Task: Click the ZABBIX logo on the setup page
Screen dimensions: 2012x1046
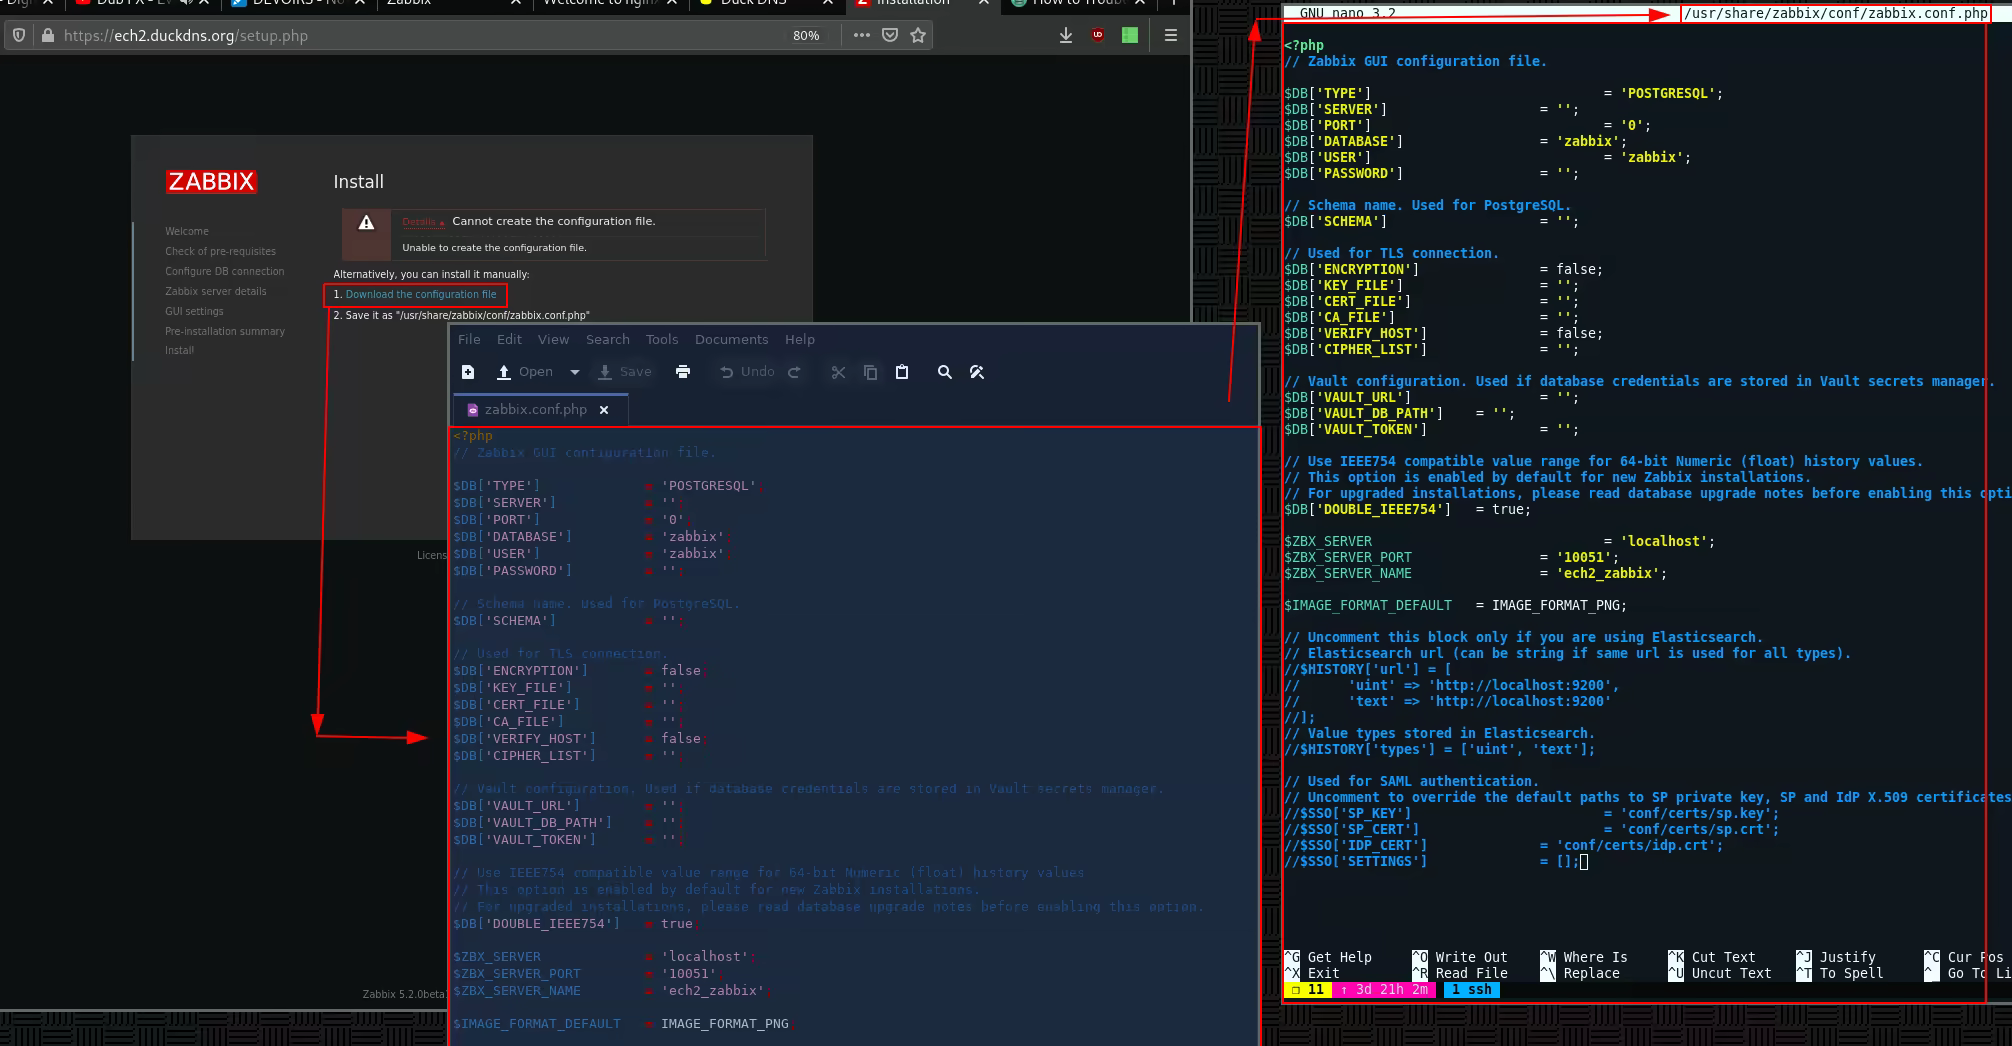Action: (x=211, y=181)
